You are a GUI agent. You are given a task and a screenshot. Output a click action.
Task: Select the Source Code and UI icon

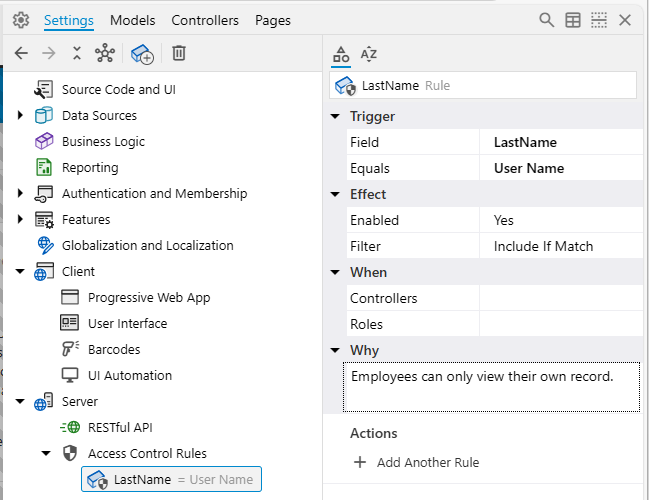(43, 89)
